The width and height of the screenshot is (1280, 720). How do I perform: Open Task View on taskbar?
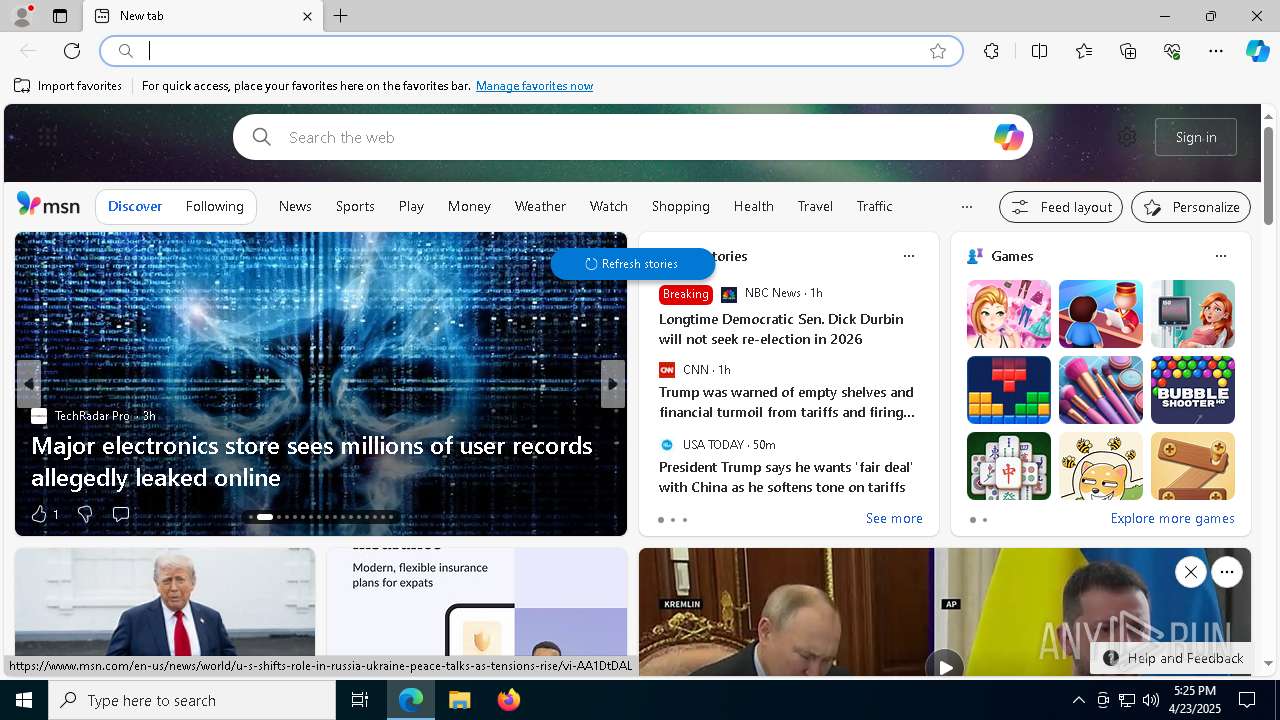(360, 700)
